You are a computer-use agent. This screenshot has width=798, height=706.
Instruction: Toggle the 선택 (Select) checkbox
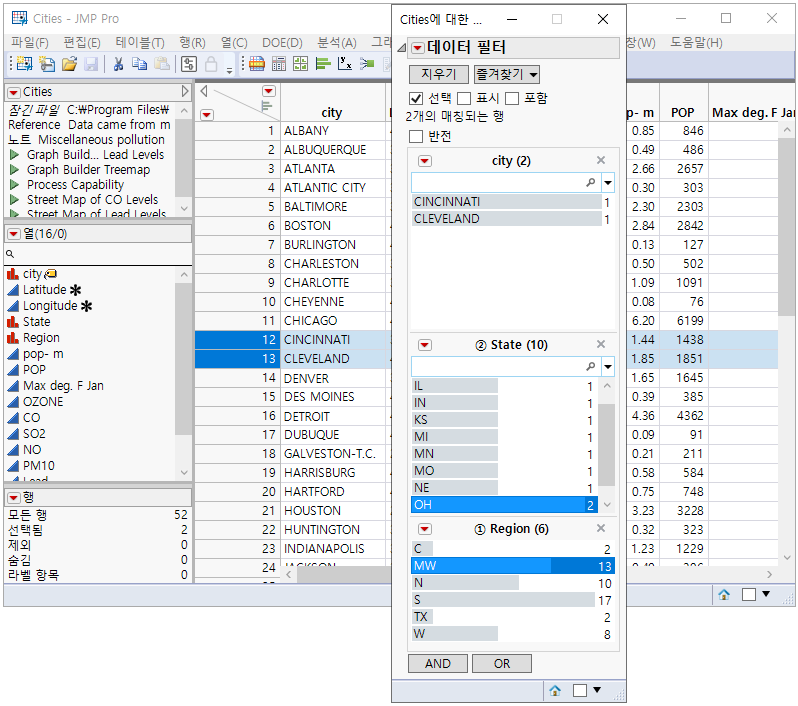(416, 98)
